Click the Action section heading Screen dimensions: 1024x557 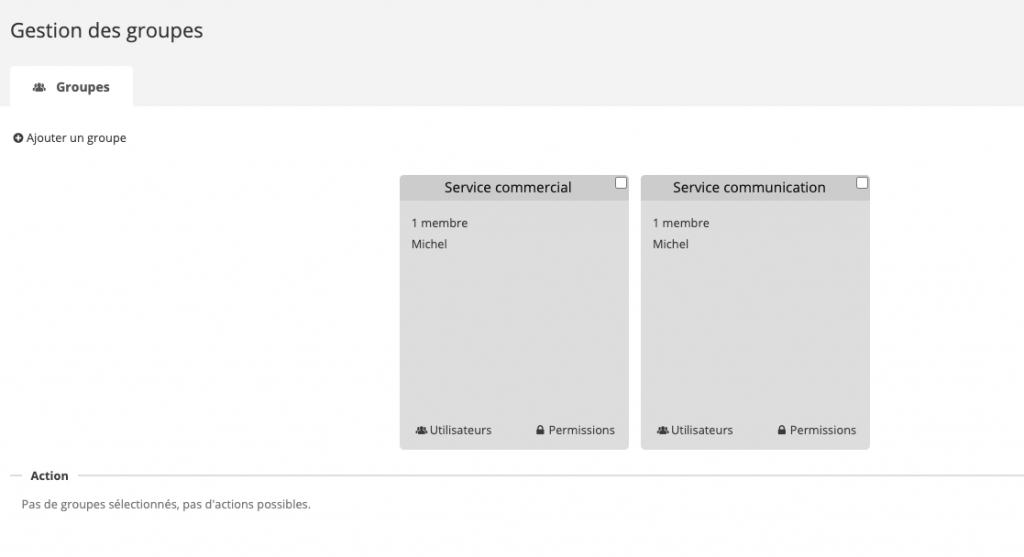pyautogui.click(x=49, y=476)
